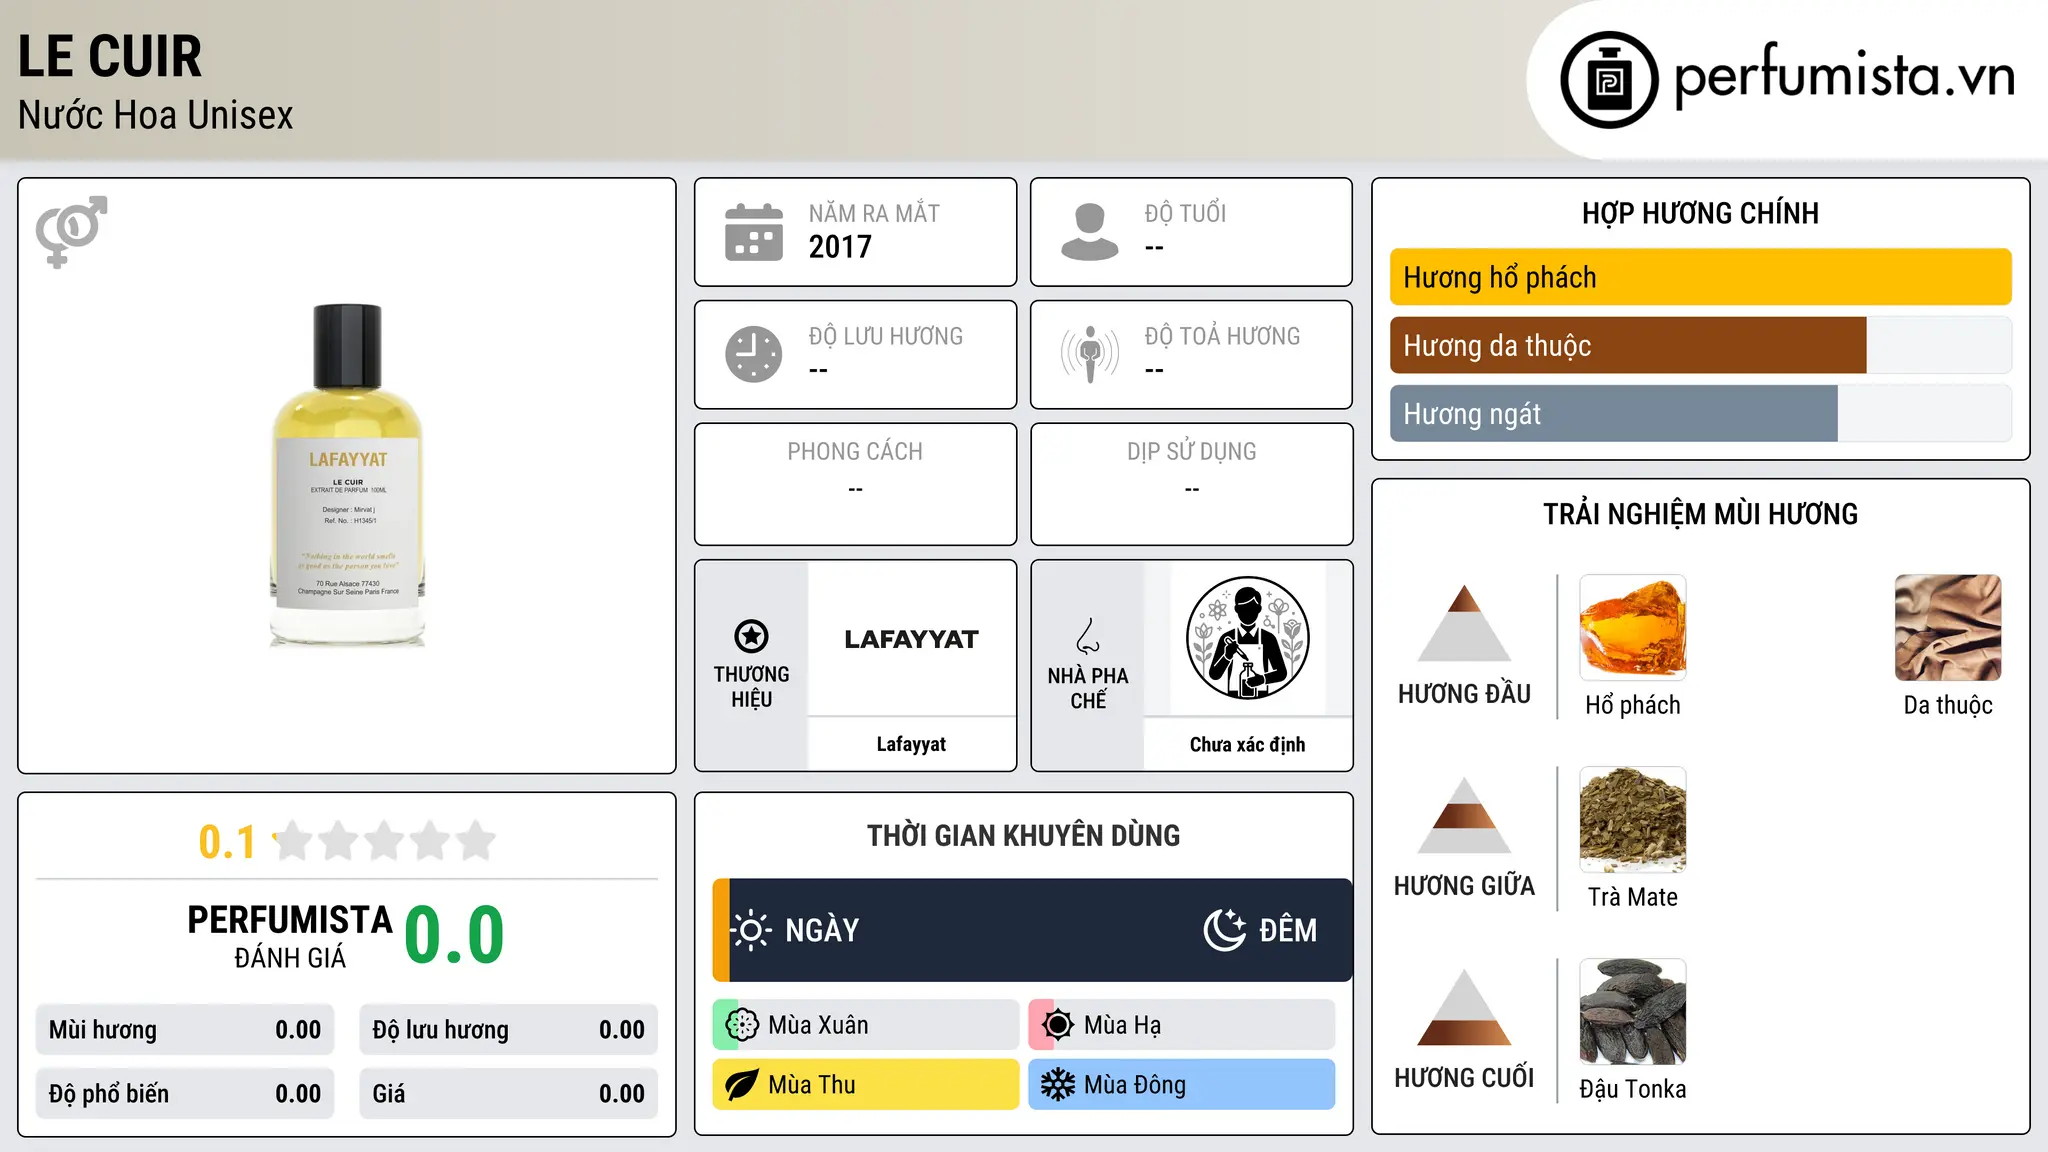Click the star badge icon above THƯƠNG HIỆU
This screenshot has height=1152, width=2048.
(751, 636)
